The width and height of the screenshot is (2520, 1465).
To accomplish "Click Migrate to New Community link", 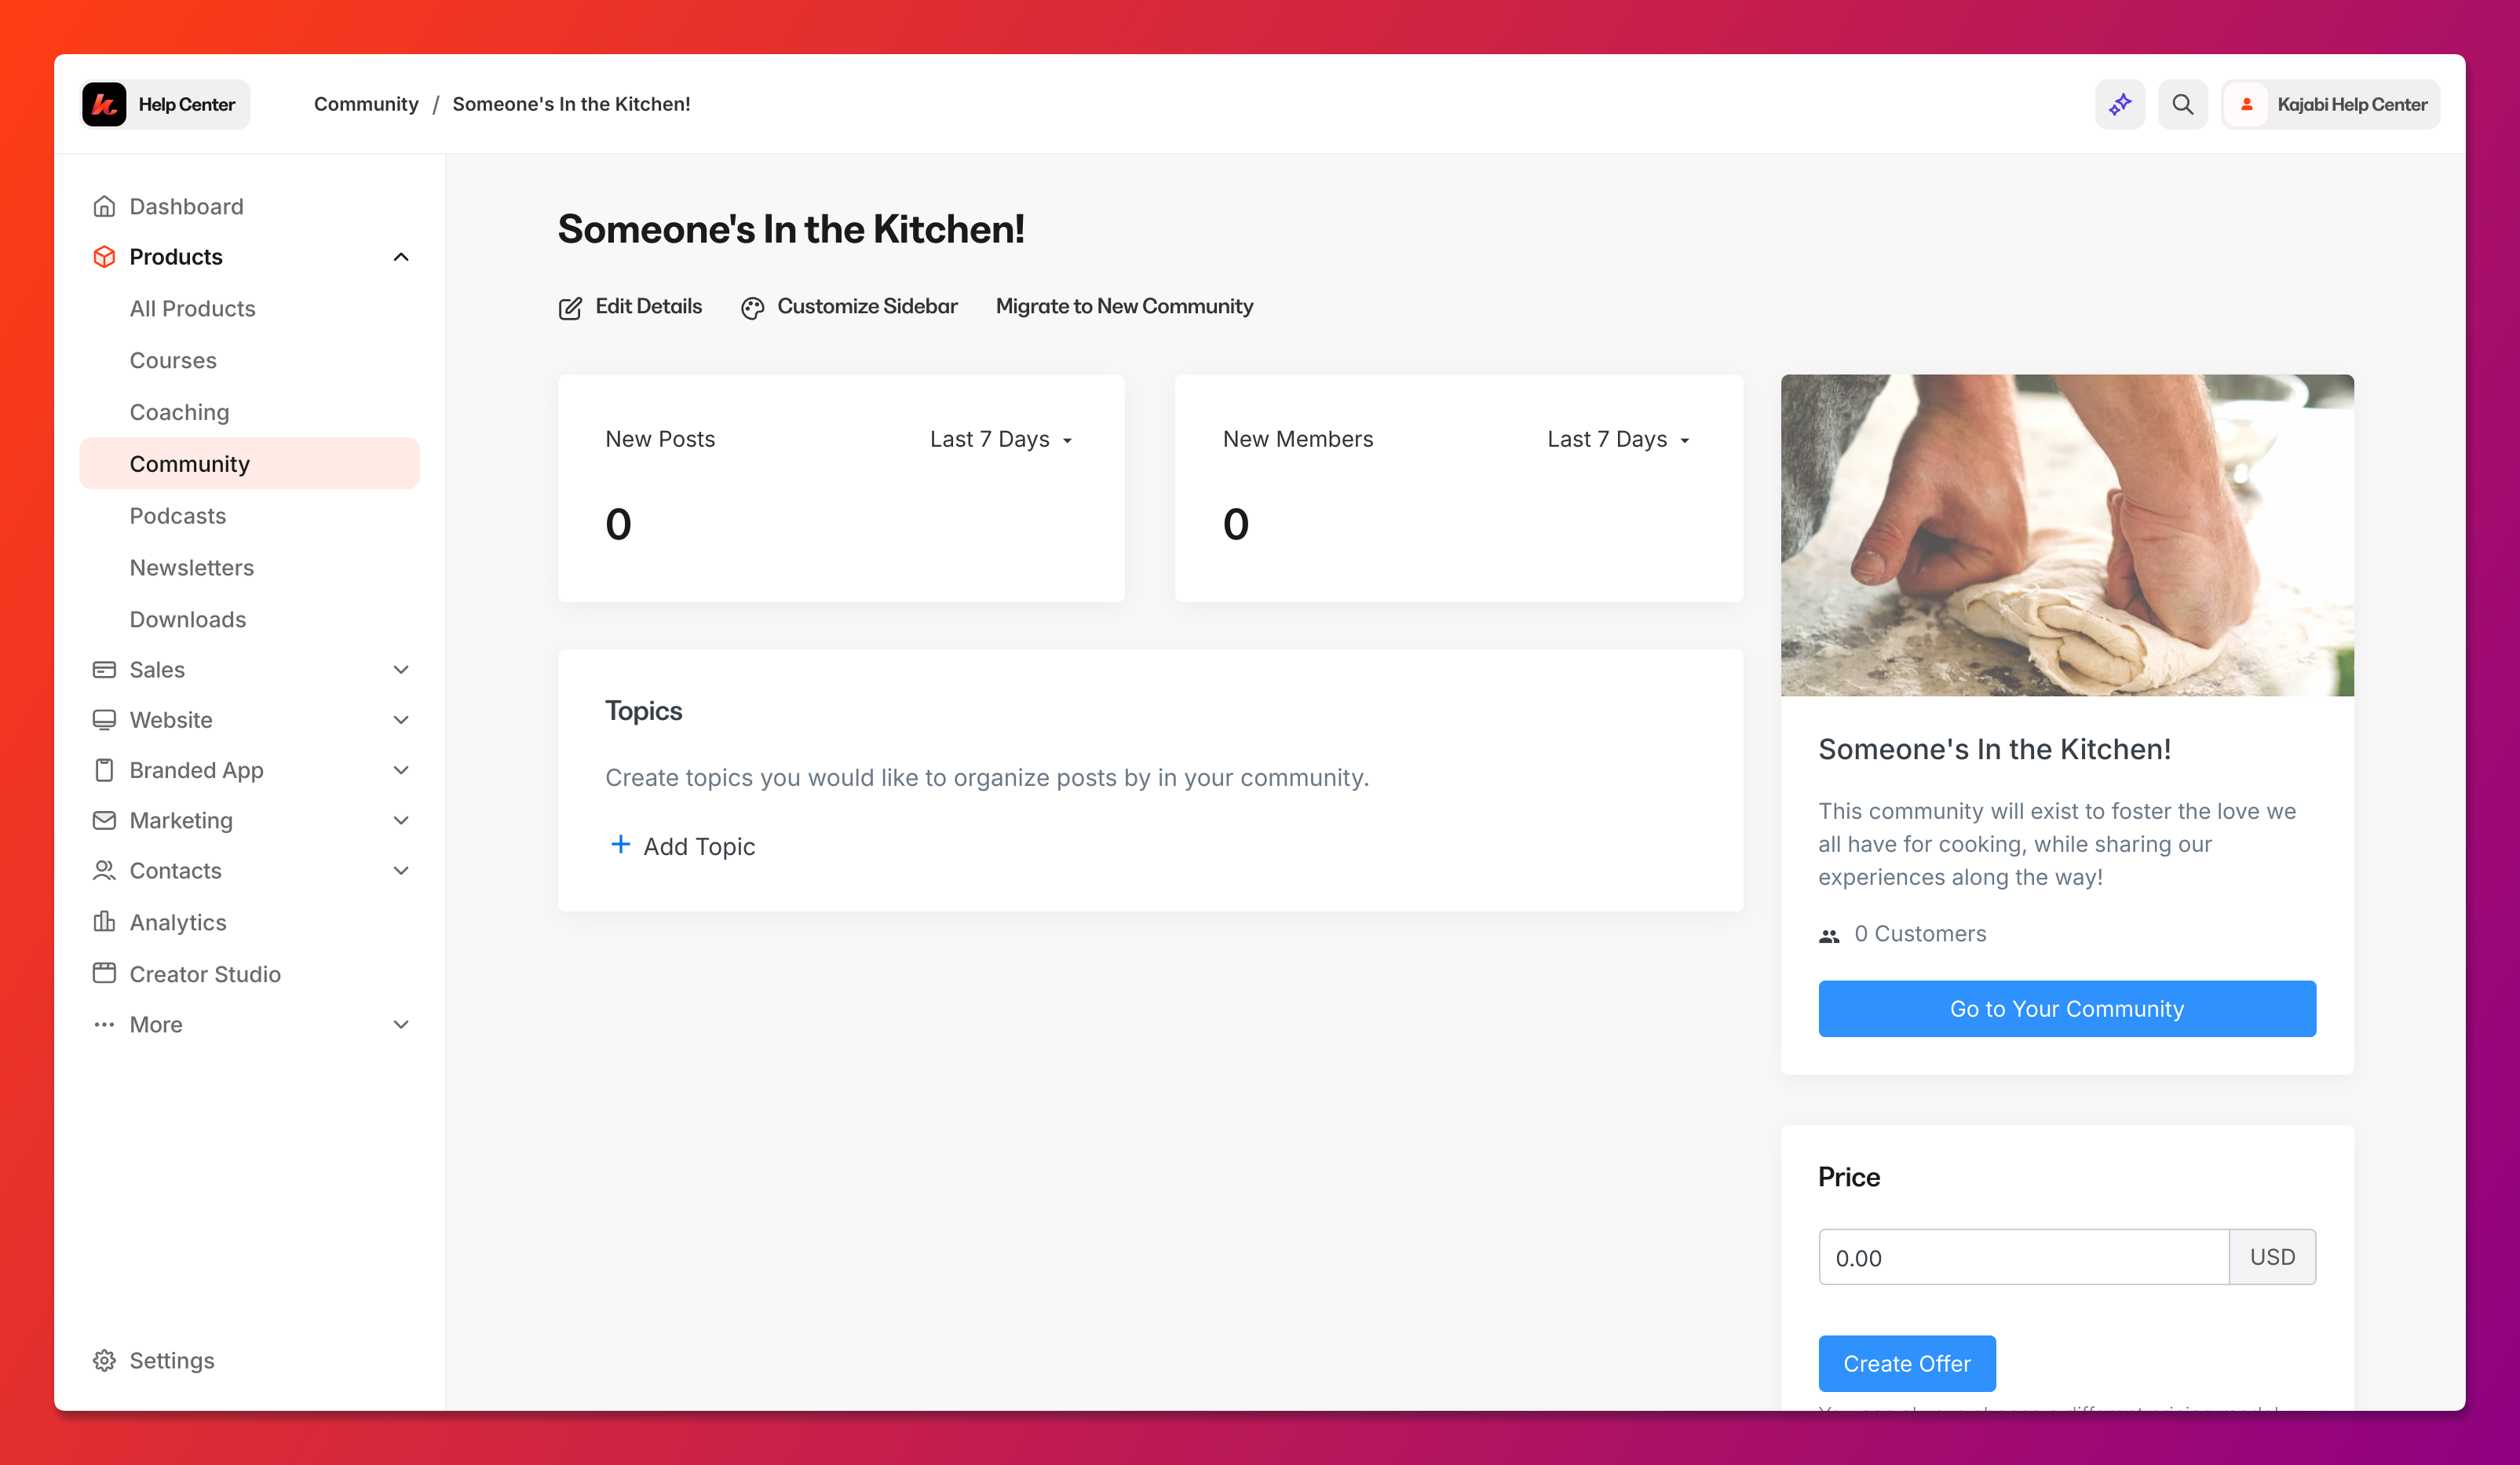I will point(1124,306).
